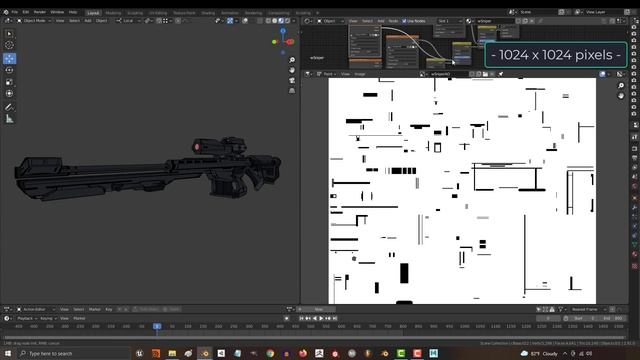640x360 pixels.
Task: Activate the Scale tool
Action: 9,82
